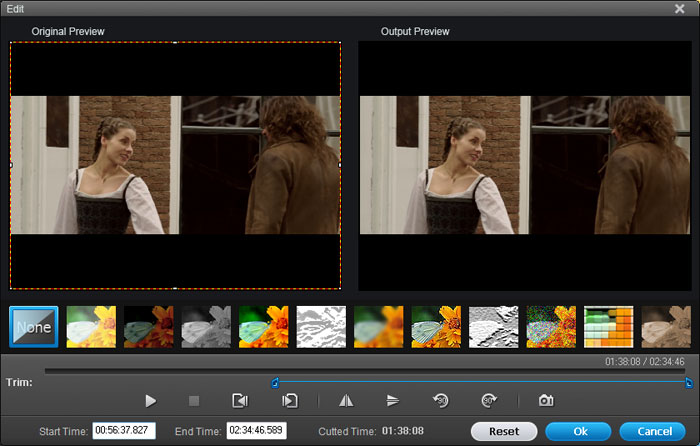Click the playback progress bar

365,371
